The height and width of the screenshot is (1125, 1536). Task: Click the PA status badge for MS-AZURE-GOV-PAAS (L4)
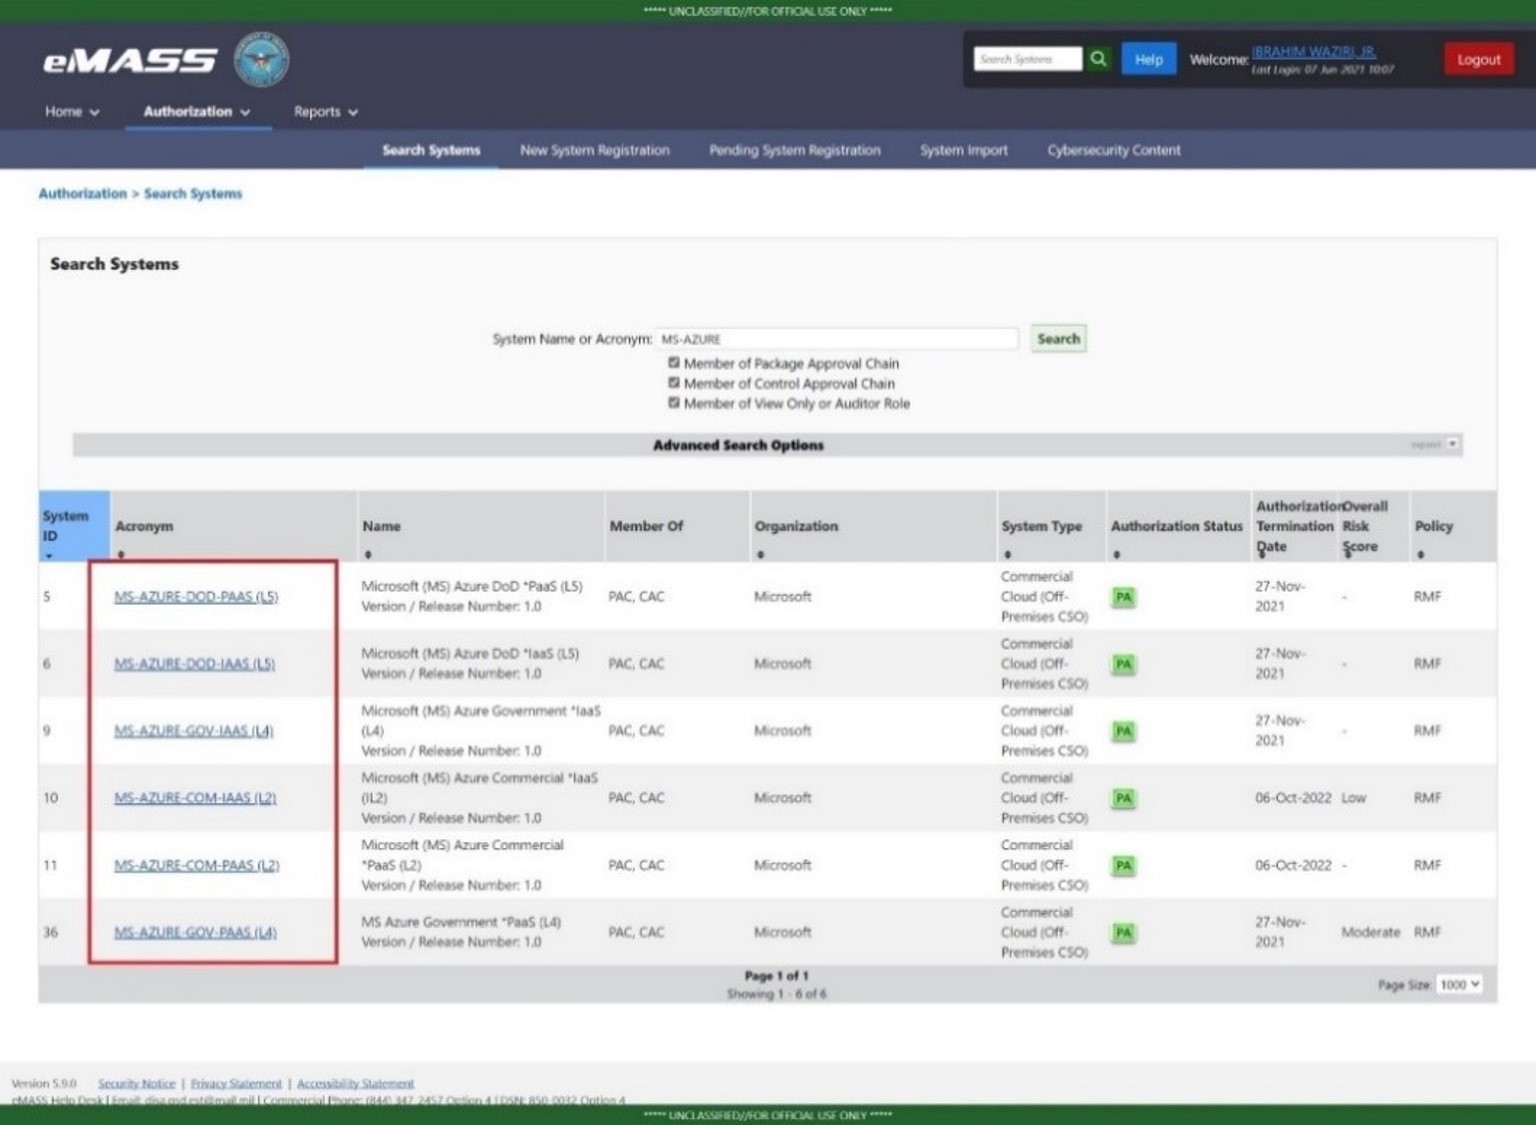[1123, 932]
